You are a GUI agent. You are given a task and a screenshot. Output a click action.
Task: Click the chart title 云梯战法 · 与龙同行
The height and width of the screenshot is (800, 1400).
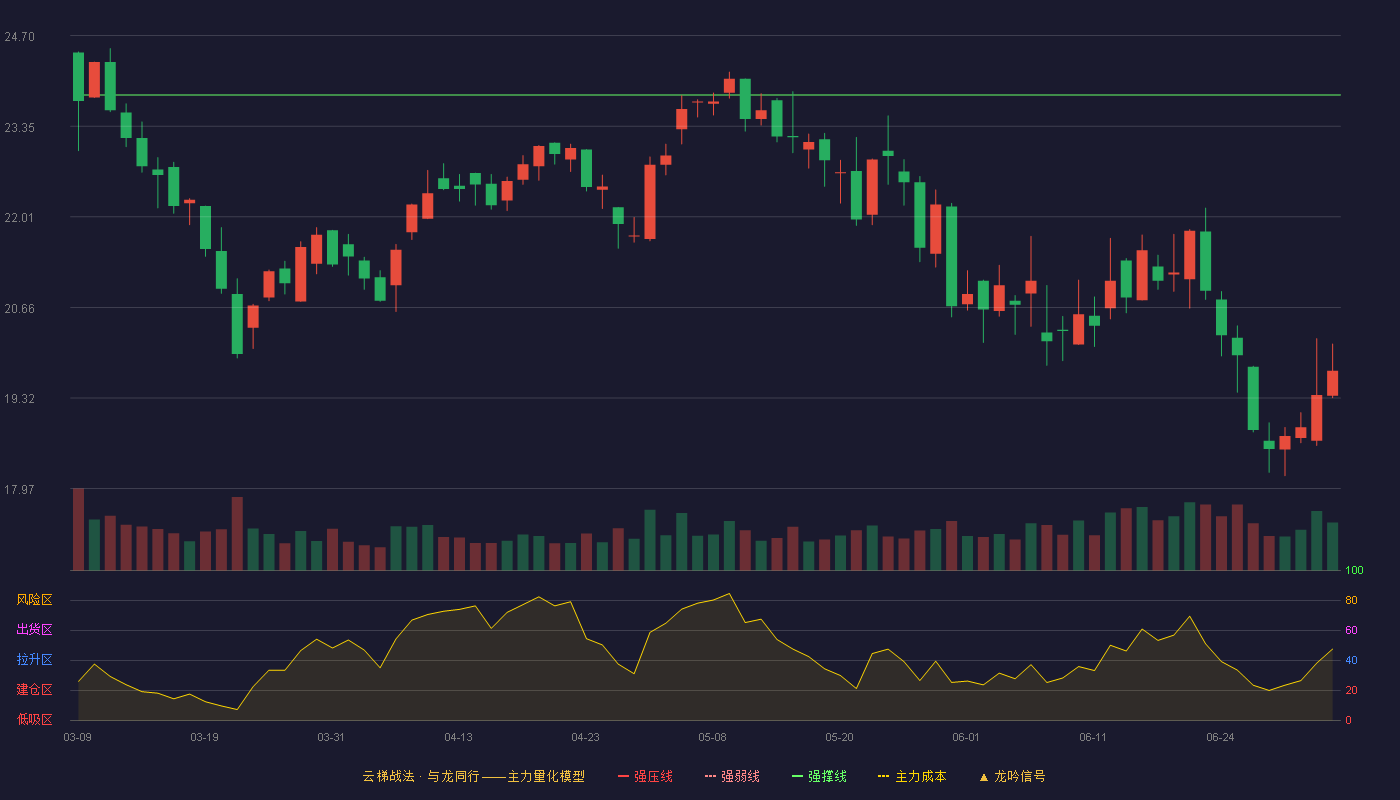pos(420,776)
